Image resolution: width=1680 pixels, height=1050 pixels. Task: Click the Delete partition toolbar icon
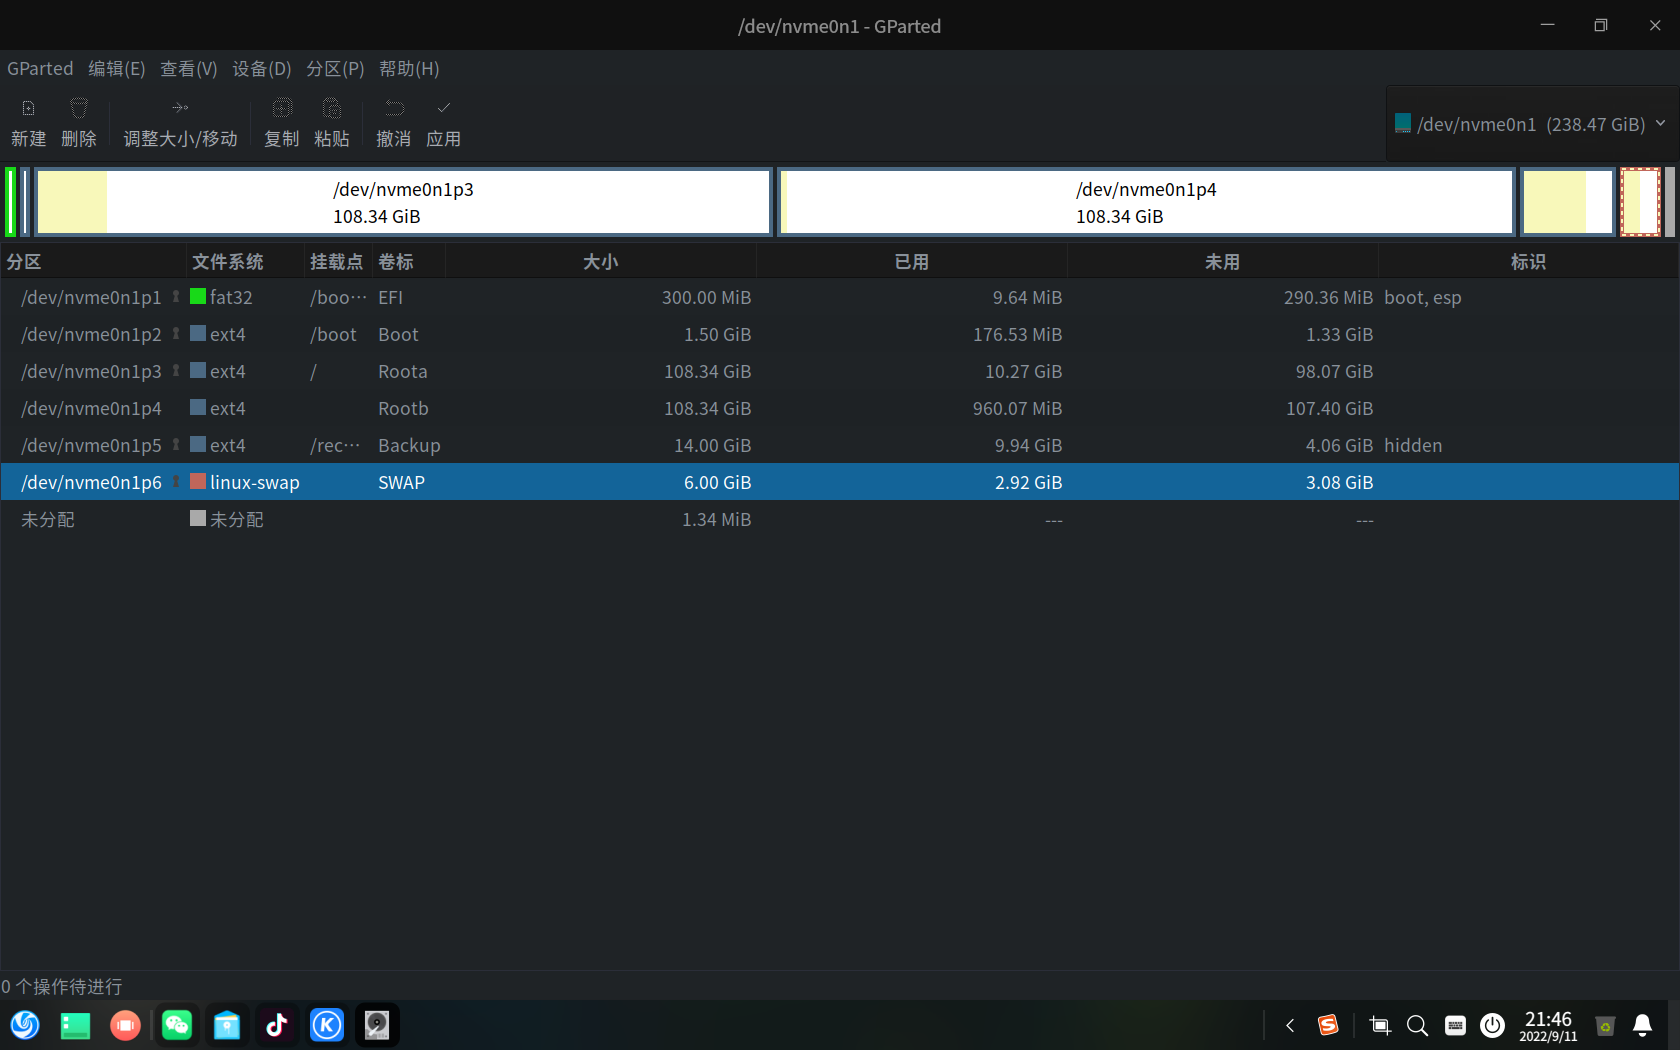[x=79, y=108]
